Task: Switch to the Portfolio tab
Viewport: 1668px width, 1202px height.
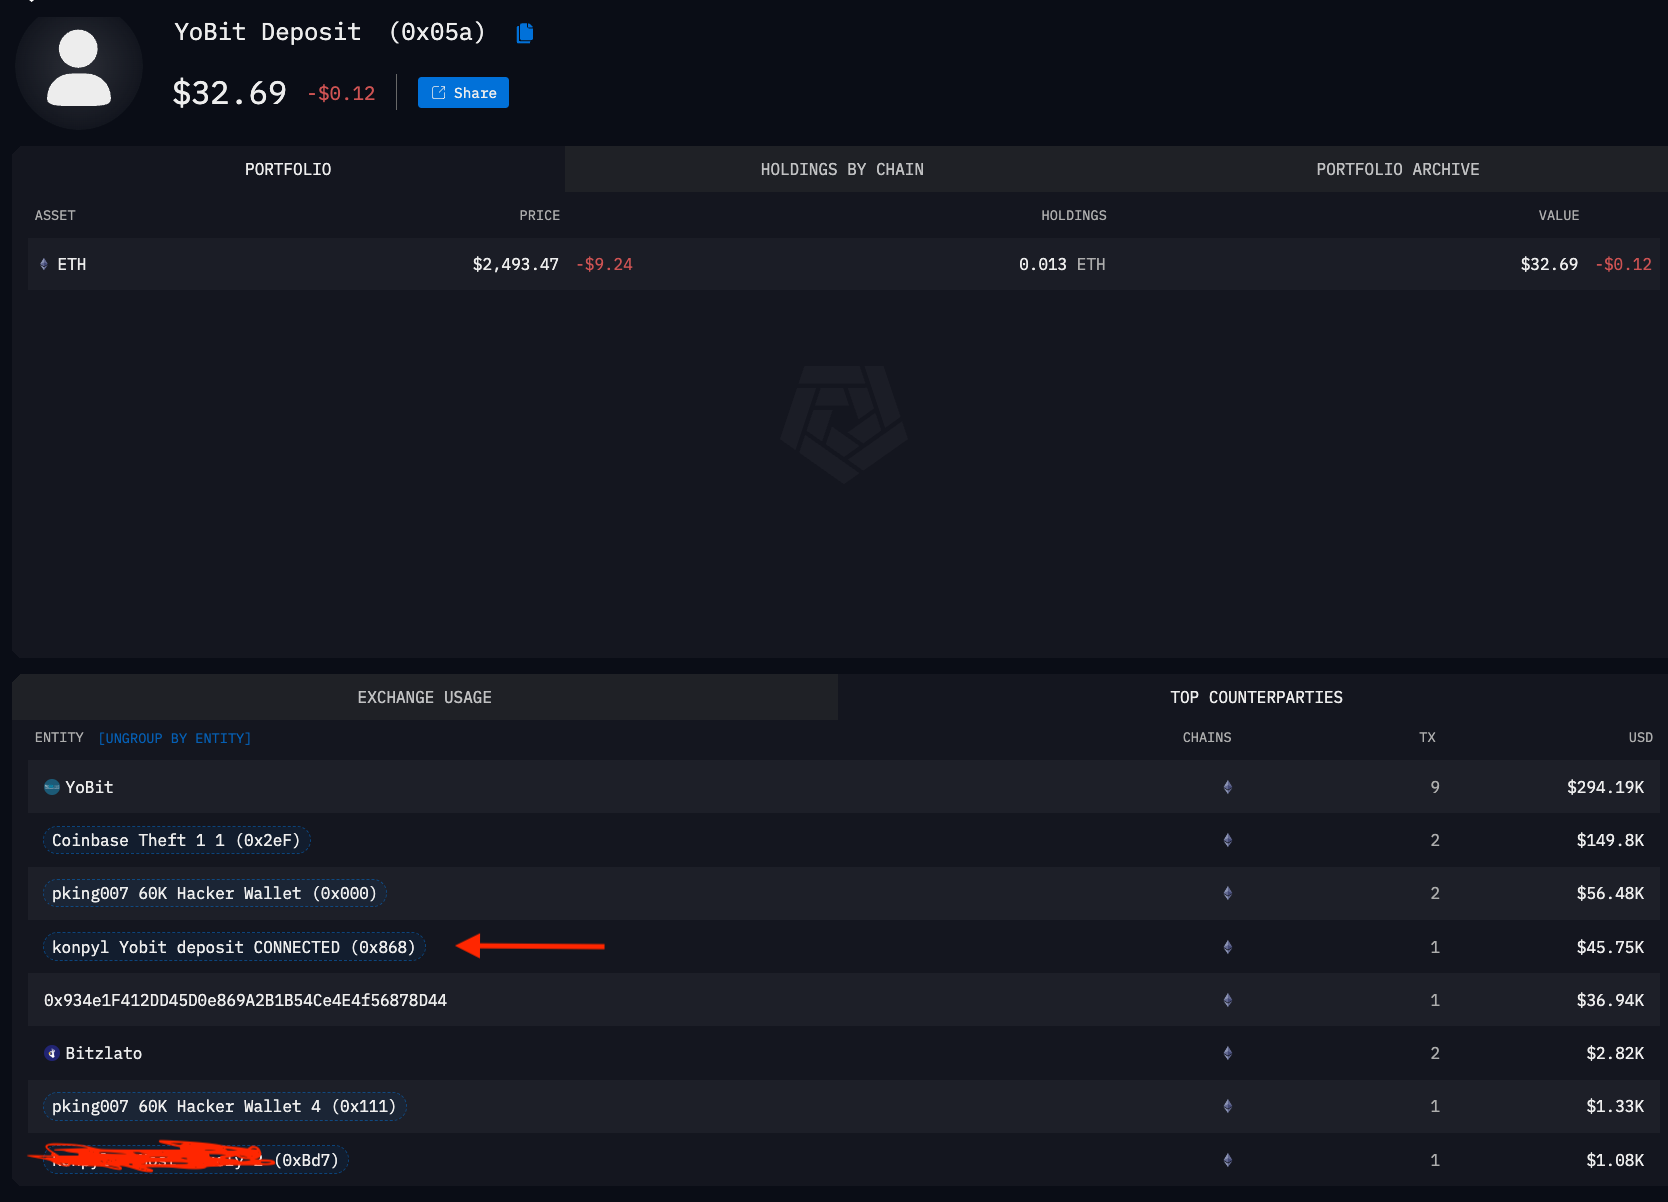Action: point(288,169)
